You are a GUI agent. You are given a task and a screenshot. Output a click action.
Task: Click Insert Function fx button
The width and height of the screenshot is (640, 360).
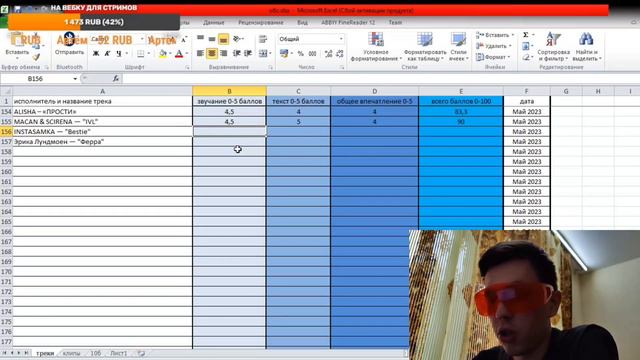pos(116,78)
